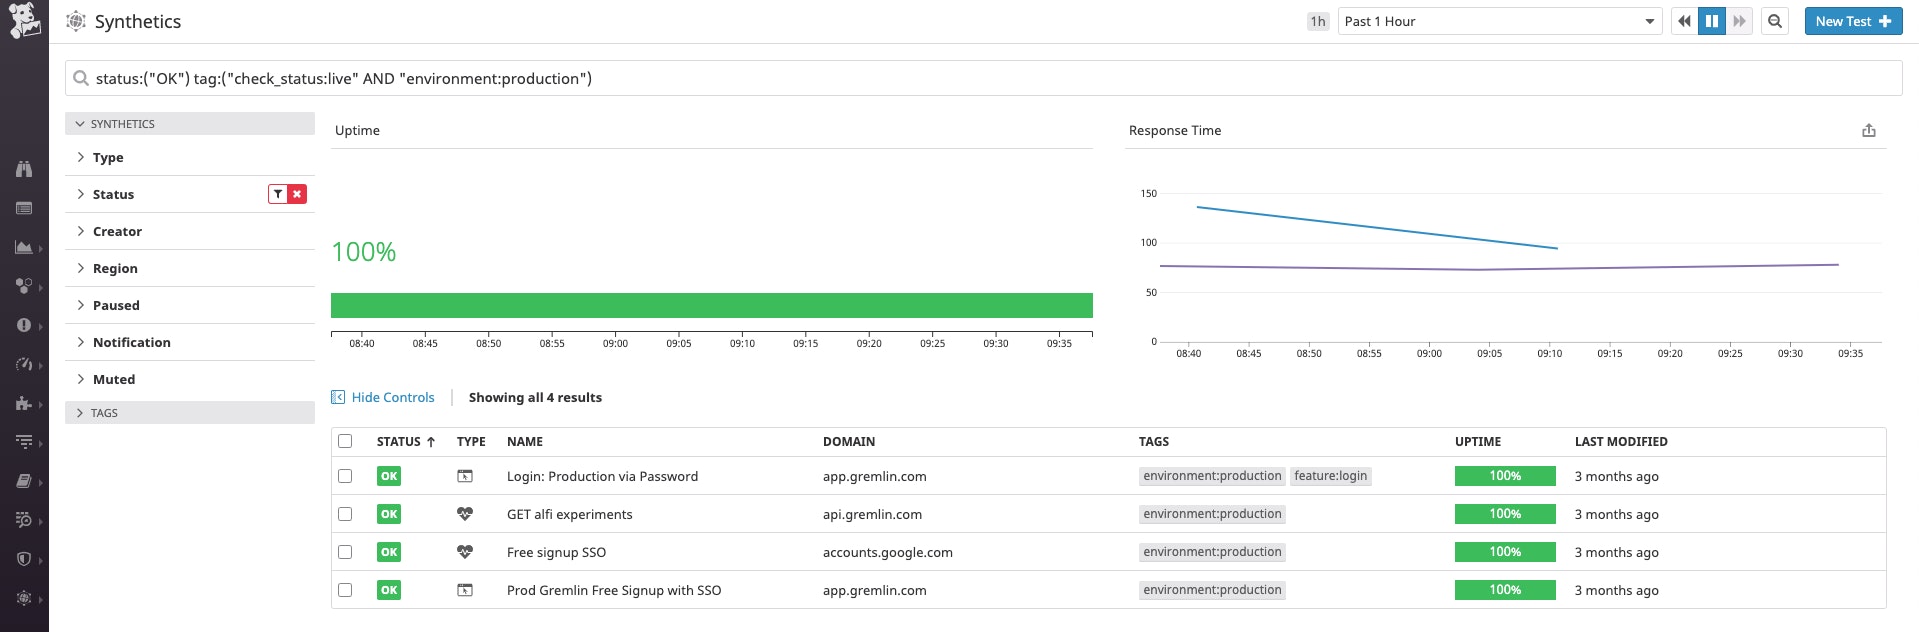Open the Past 1 Hour time dropdown
1919x632 pixels.
[x=1499, y=21]
